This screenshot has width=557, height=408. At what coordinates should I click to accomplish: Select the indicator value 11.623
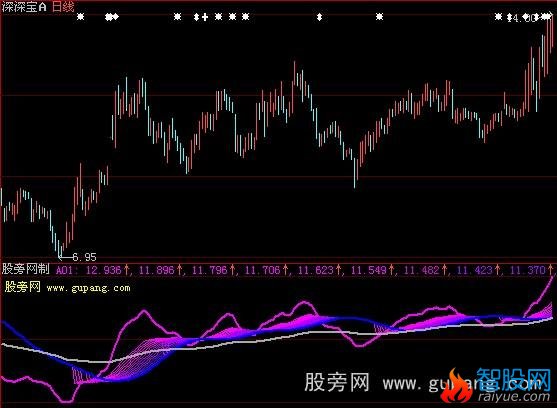315,270
